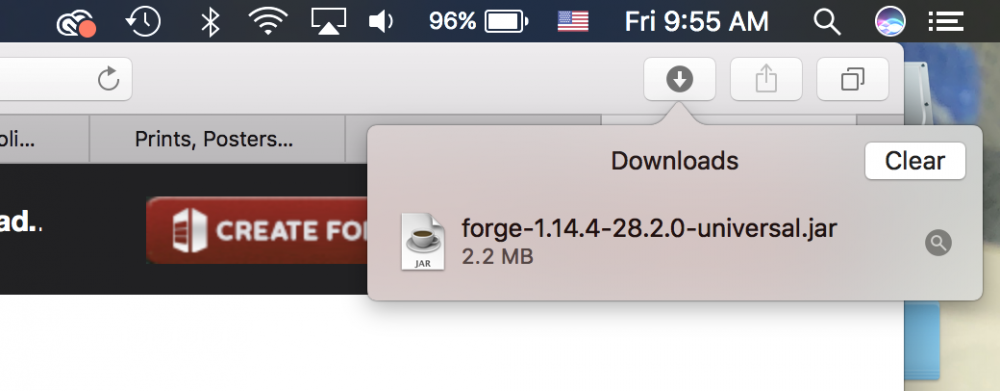The height and width of the screenshot is (391, 1000).
Task: Reload the page with refresh arrow
Action: tap(109, 79)
